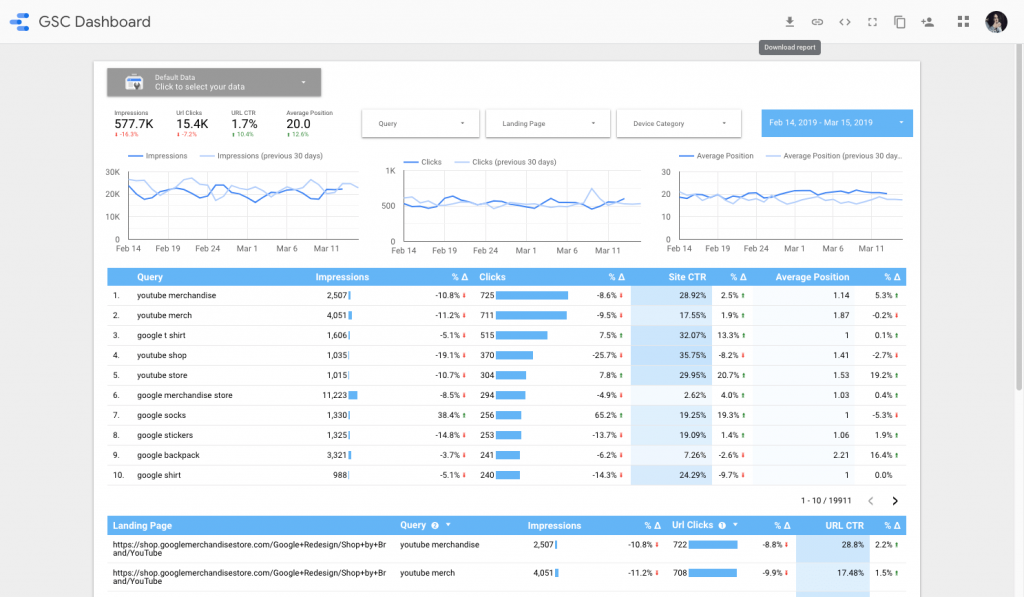Sort query table by Impressions column
The height and width of the screenshot is (597, 1024).
coord(342,277)
